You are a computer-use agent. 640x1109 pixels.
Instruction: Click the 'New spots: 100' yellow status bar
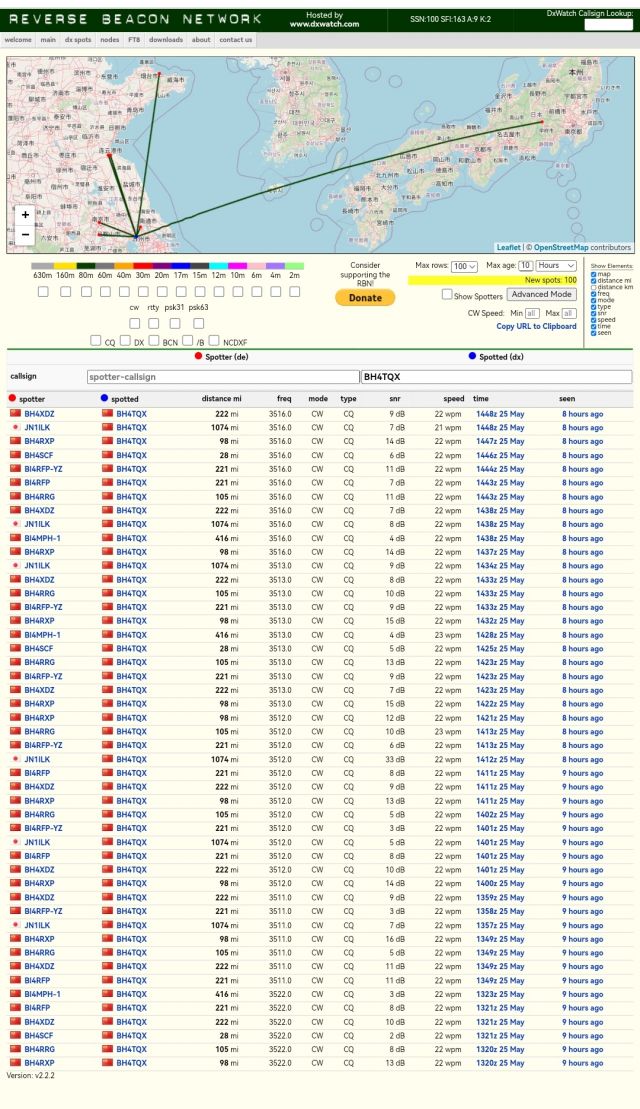tap(492, 280)
